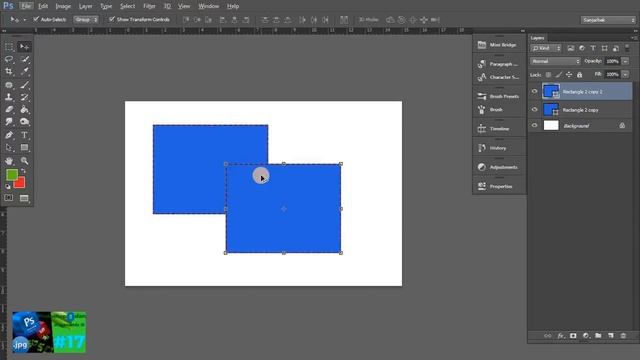Open the layer filter Kind dropdown
640x360 pixels.
pos(546,49)
